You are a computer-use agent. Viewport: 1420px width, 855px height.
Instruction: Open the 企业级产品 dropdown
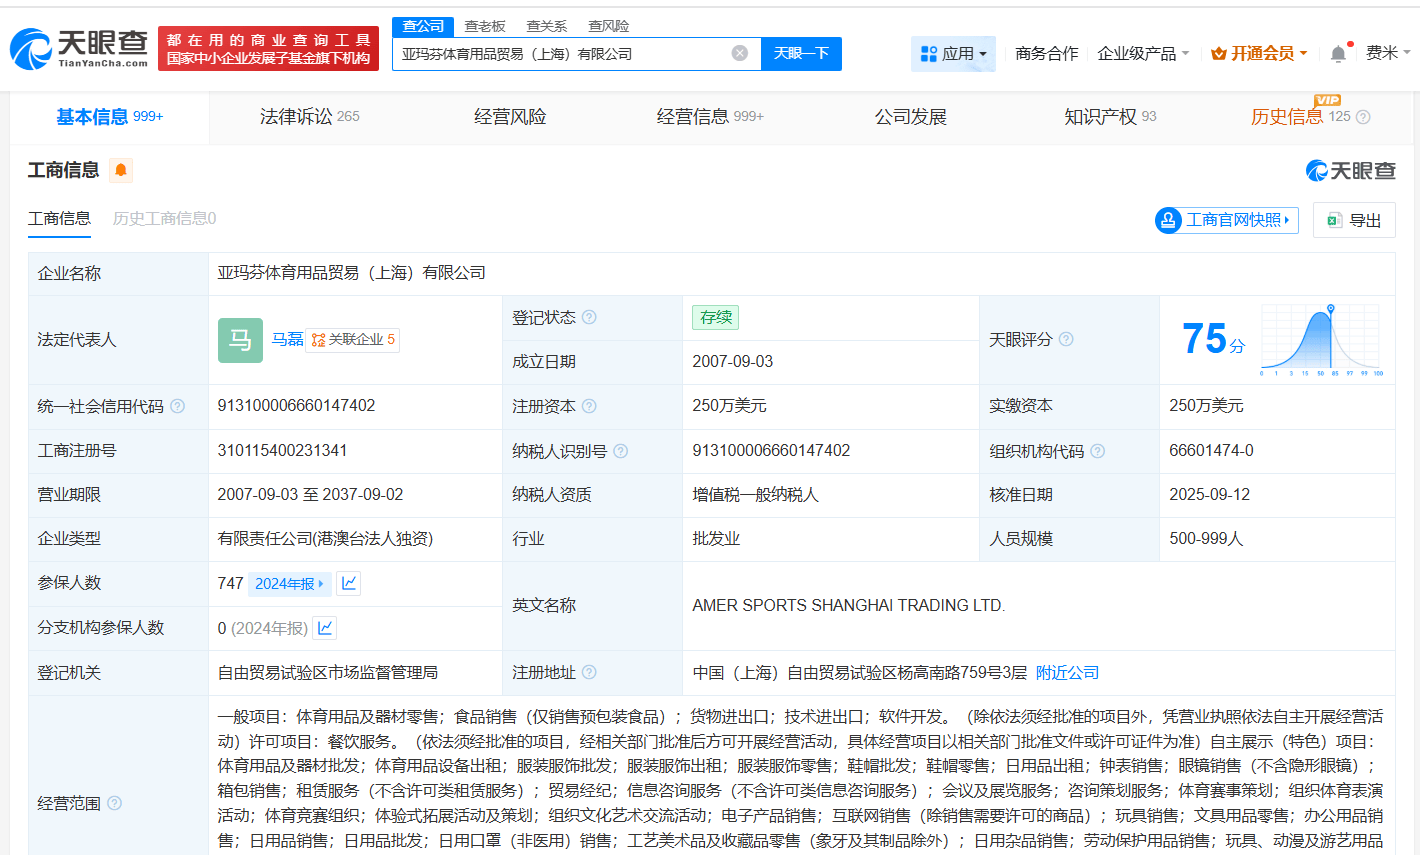coord(1143,52)
